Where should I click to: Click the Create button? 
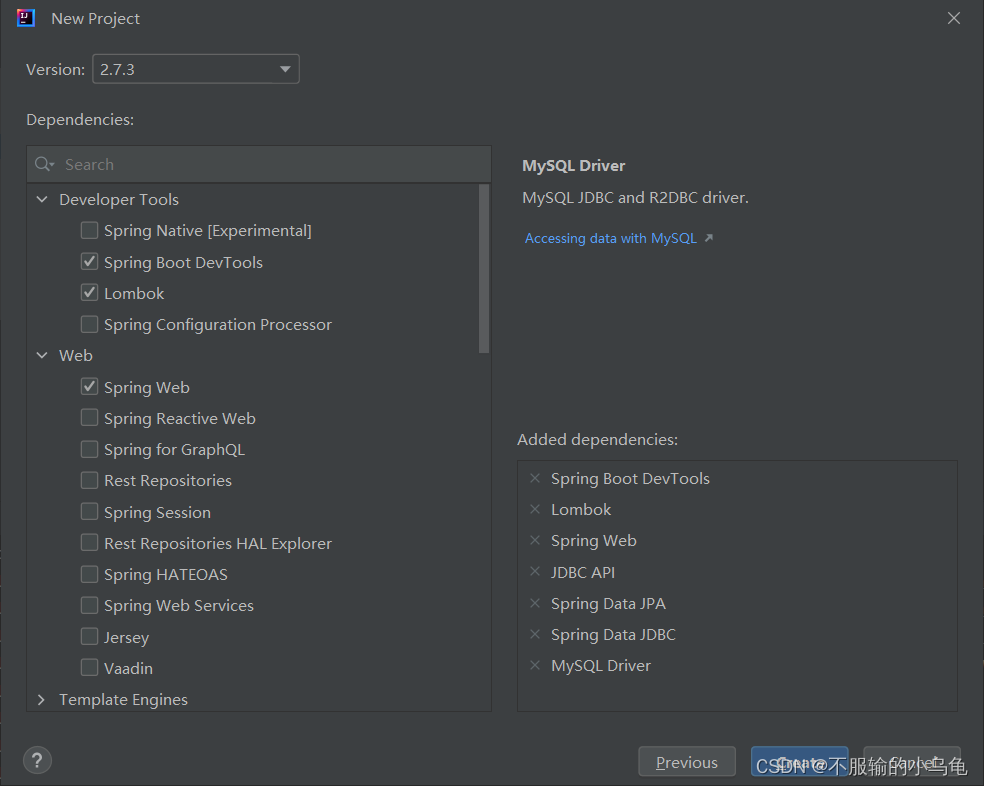800,762
